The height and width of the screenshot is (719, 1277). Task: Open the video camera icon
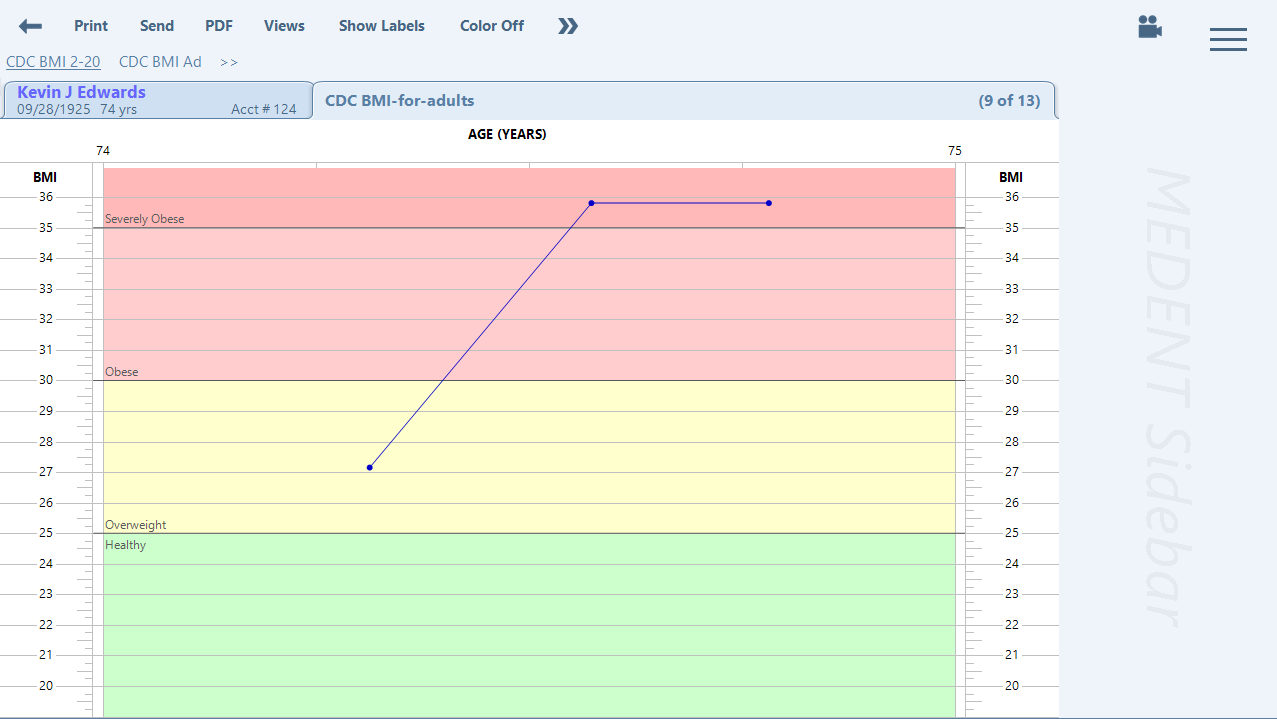click(1149, 27)
